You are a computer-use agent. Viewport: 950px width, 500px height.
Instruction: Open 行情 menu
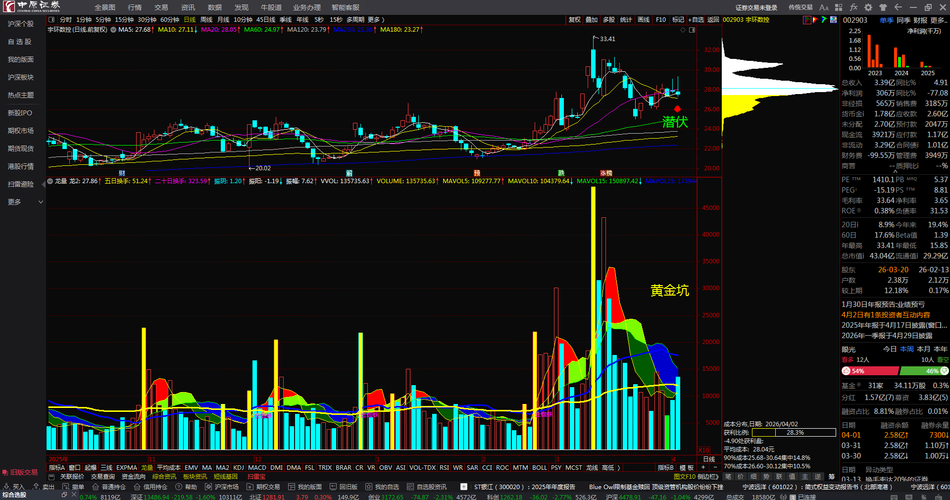[135, 7]
